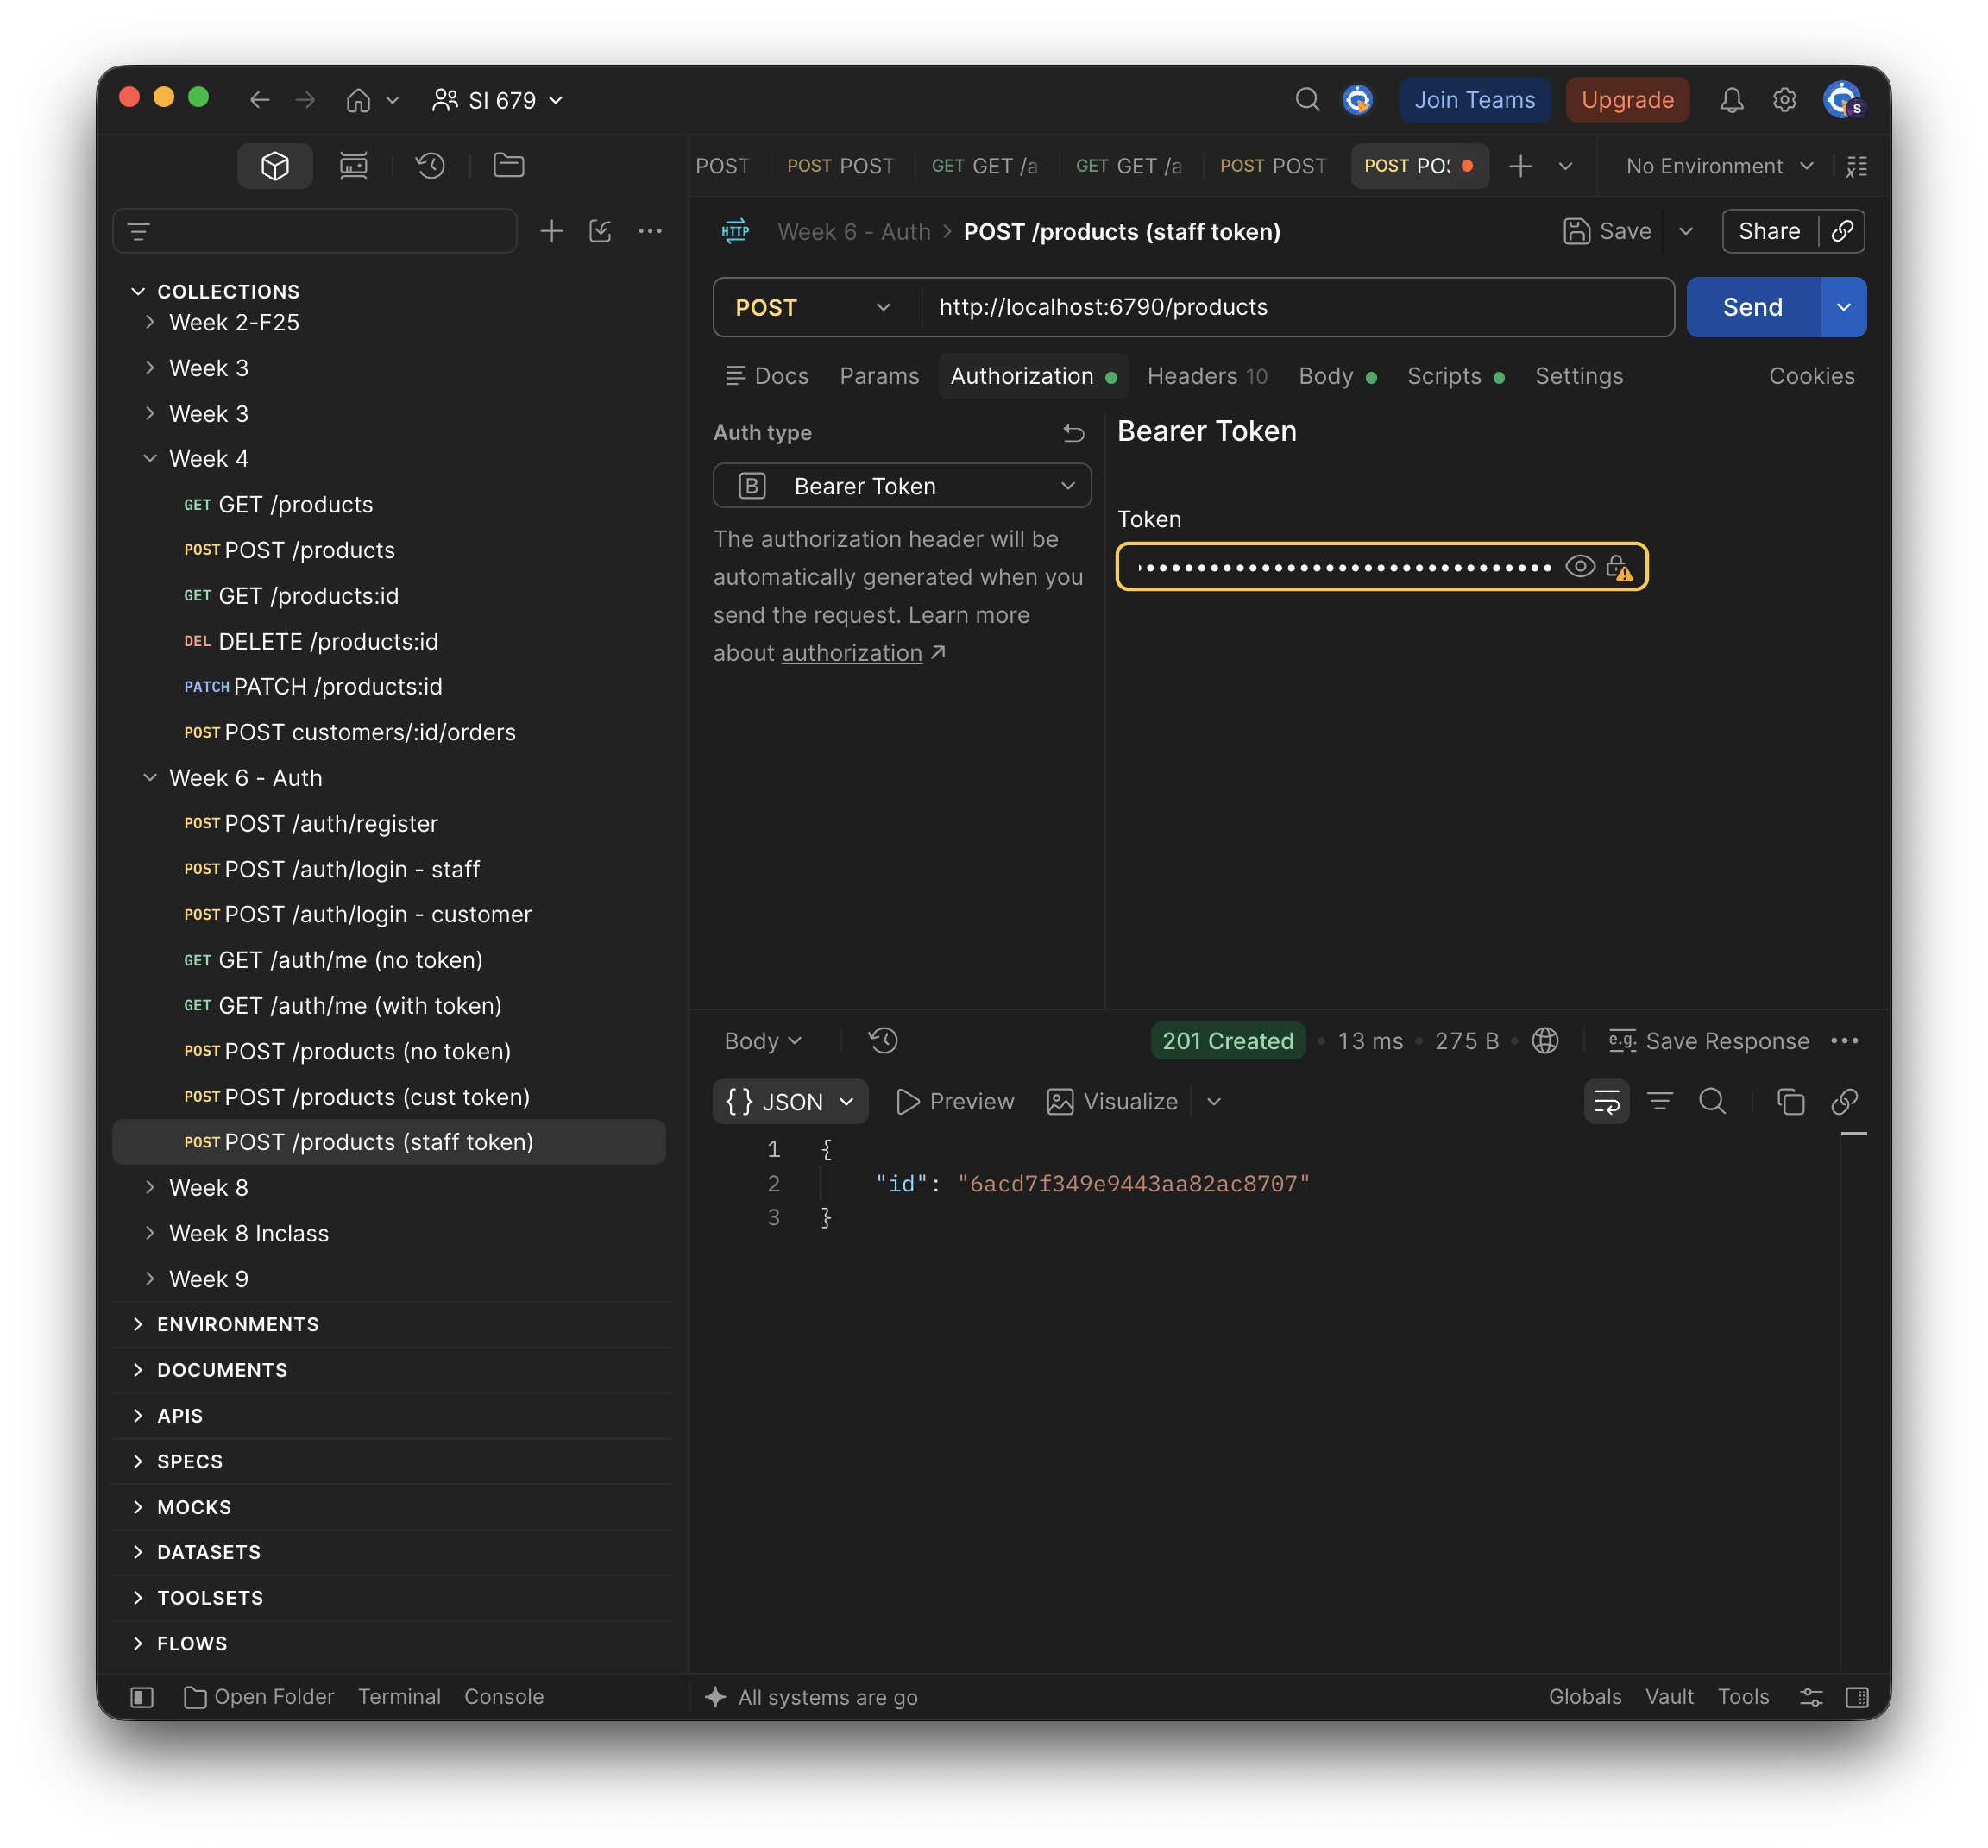
Task: Open the History sidebar icon
Action: (x=431, y=166)
